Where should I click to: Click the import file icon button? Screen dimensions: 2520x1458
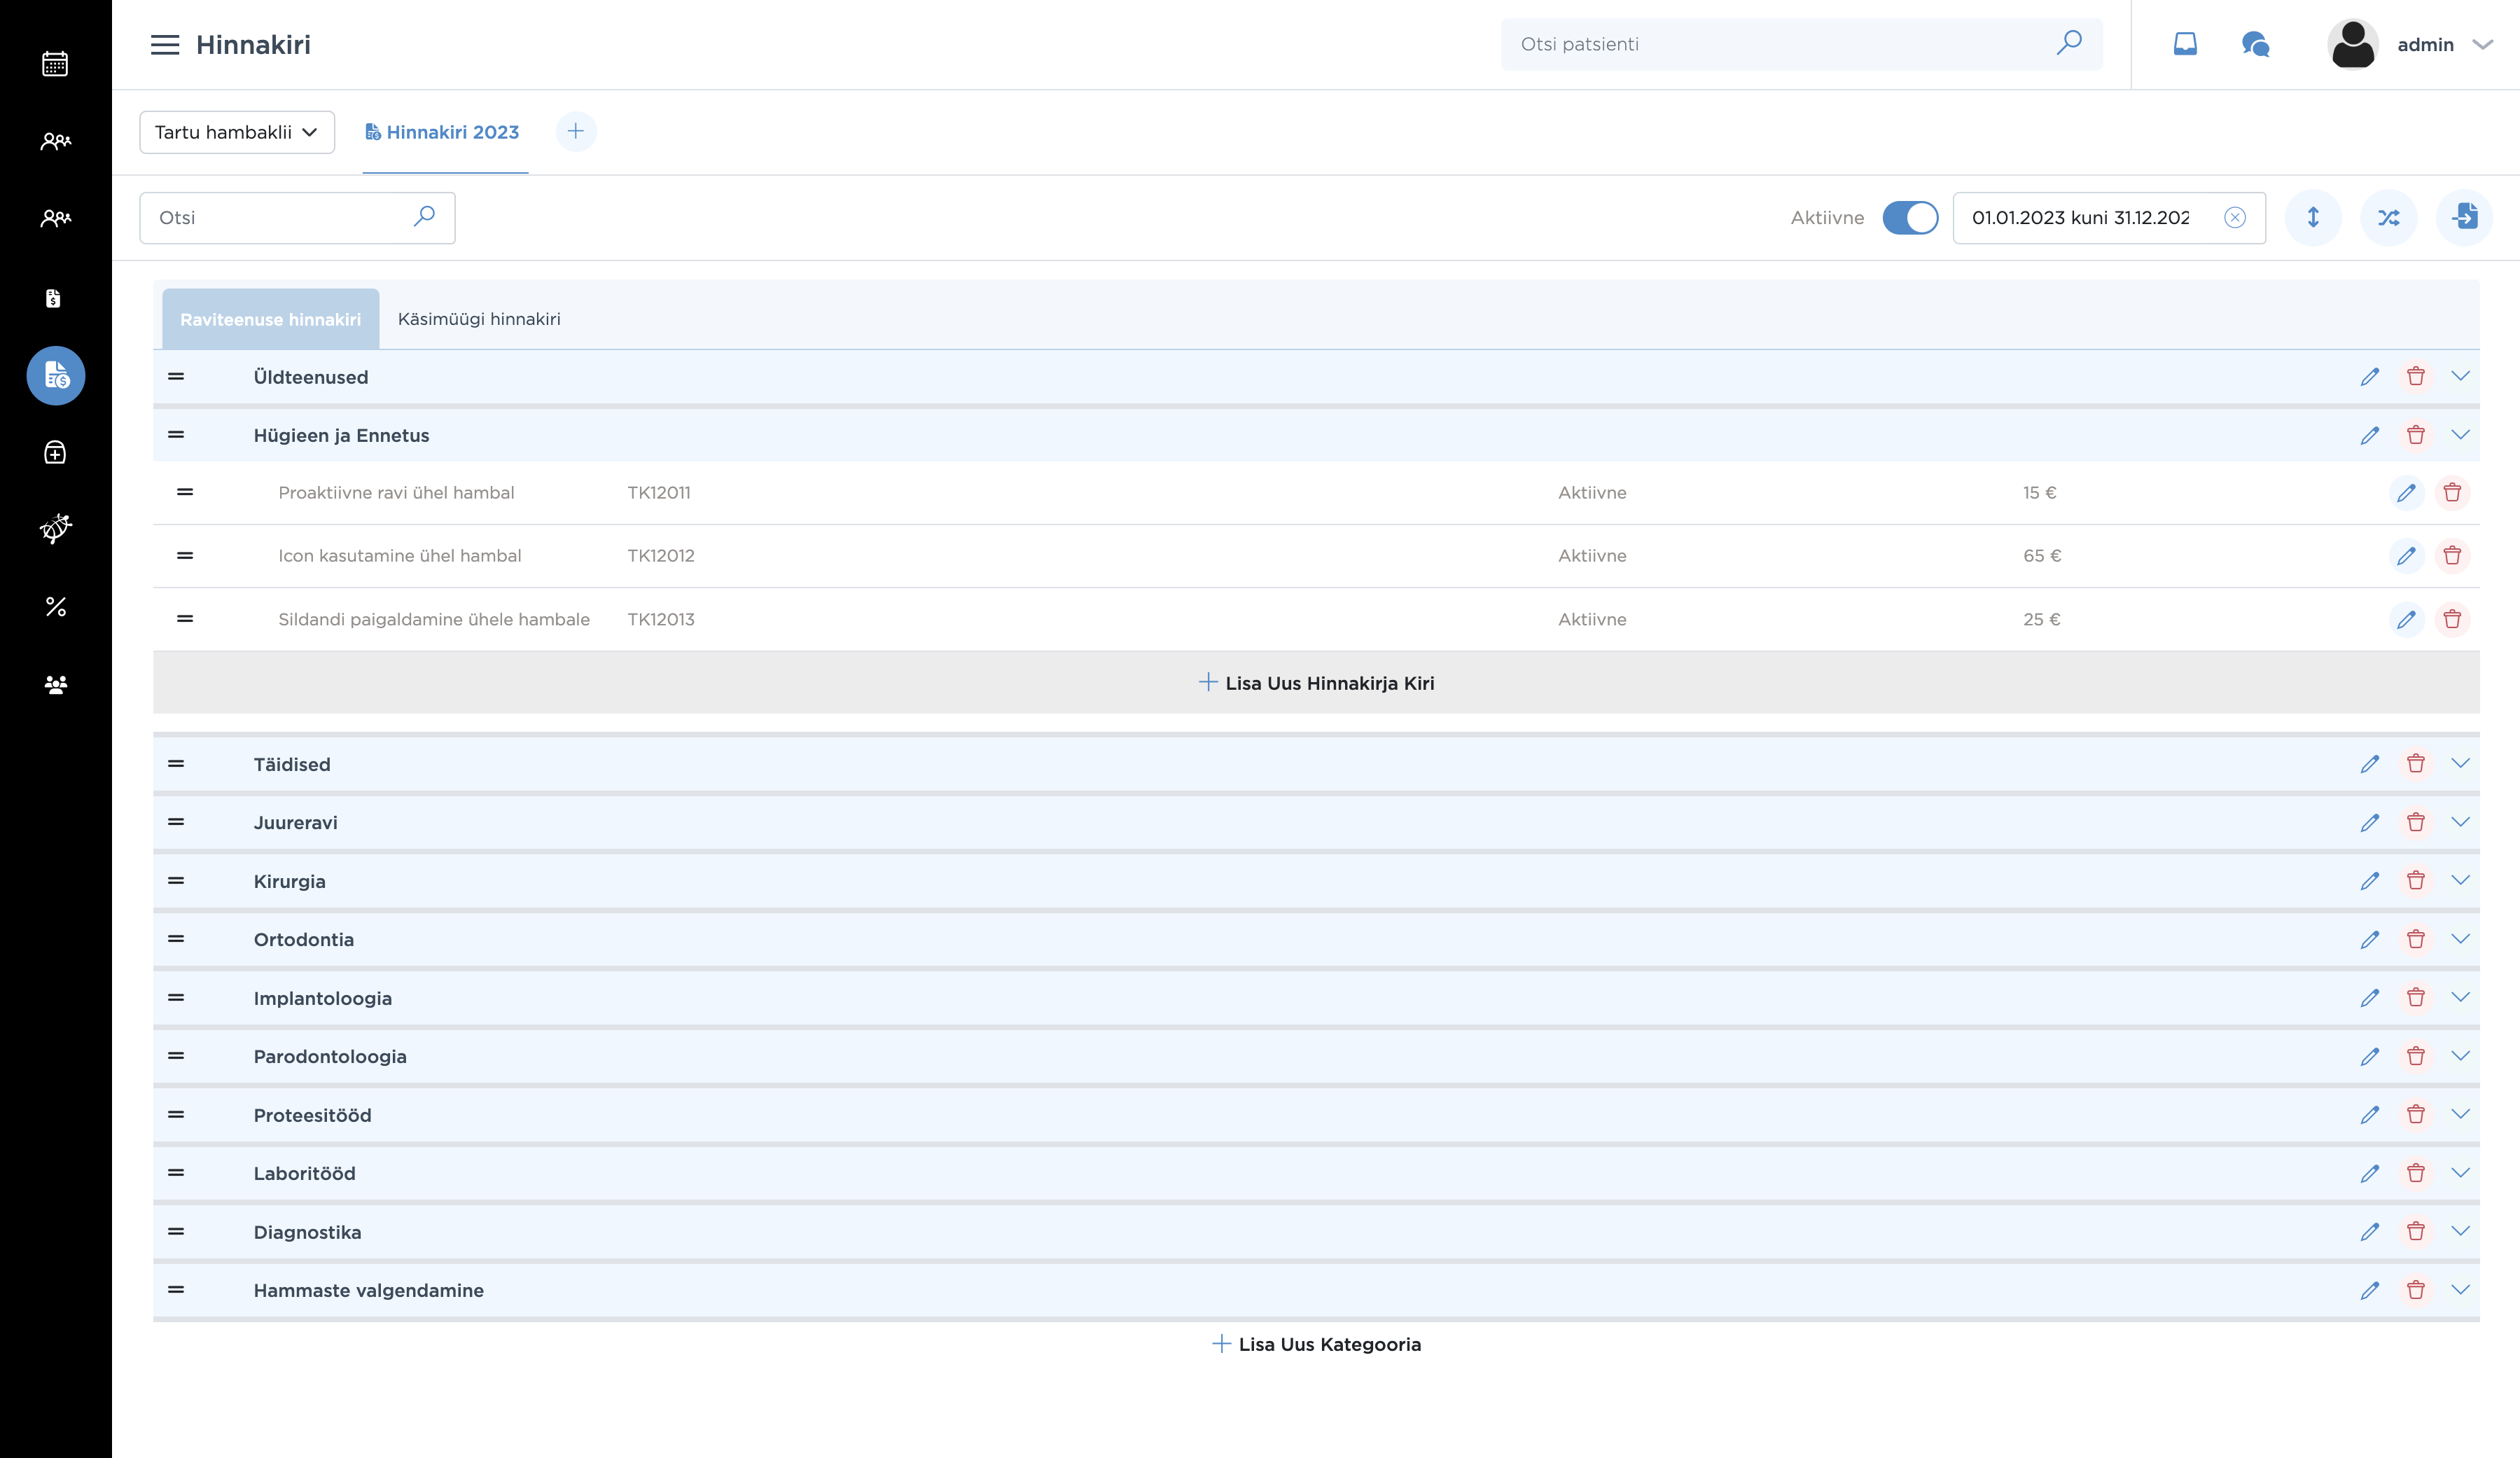coord(2464,218)
